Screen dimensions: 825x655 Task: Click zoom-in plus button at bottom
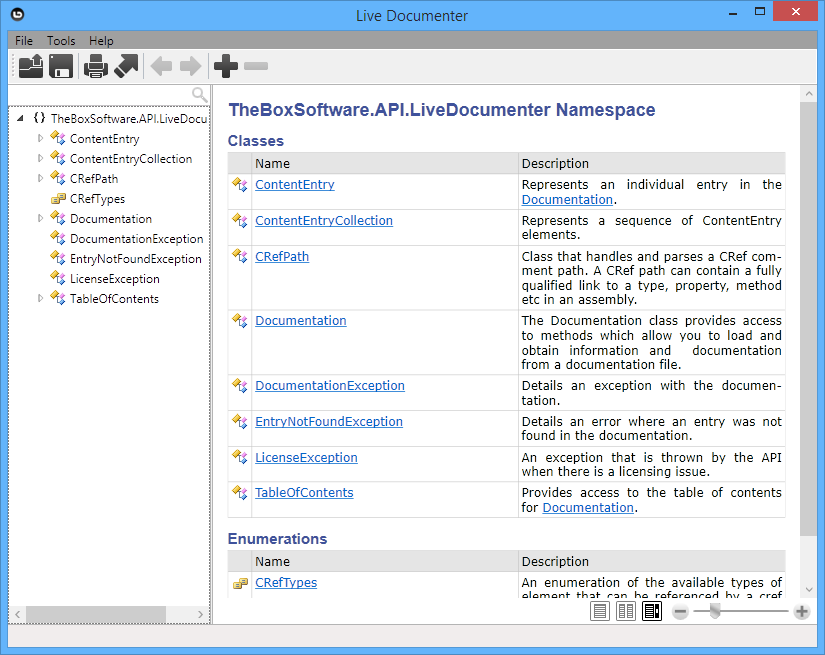802,612
